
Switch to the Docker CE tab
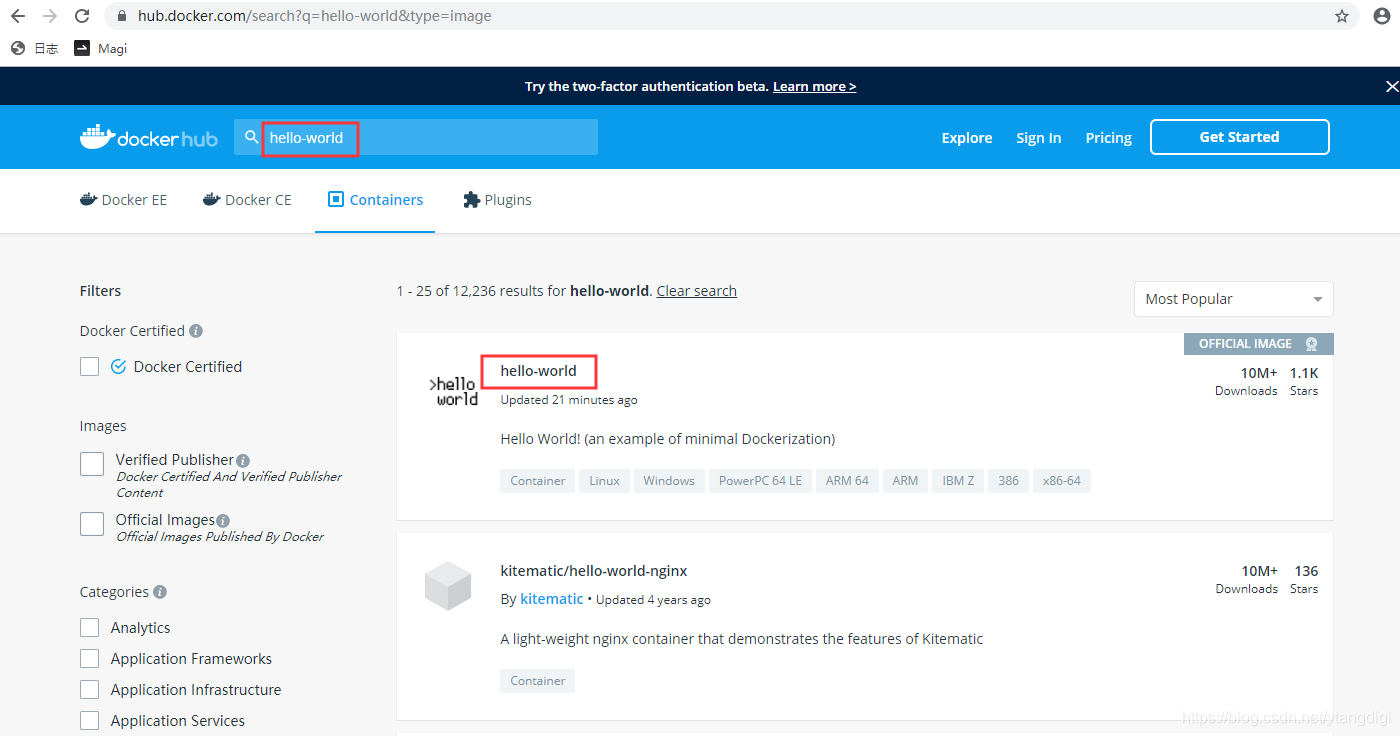coord(247,200)
